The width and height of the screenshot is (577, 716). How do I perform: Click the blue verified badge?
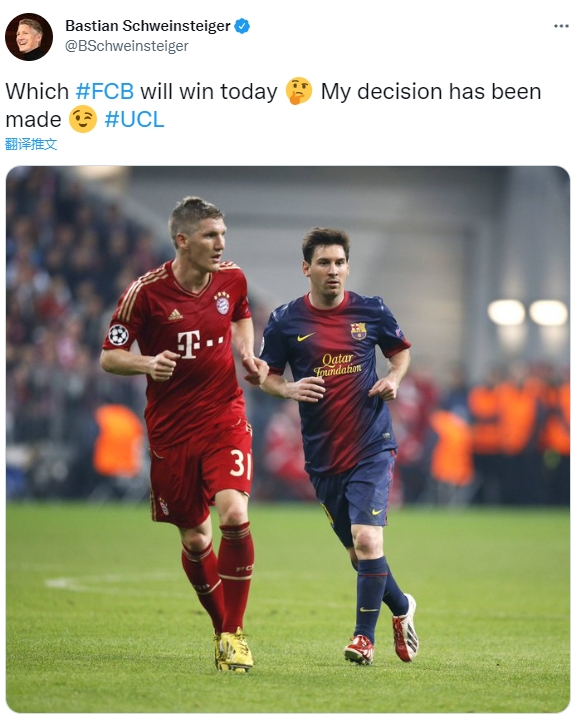[x=242, y=26]
